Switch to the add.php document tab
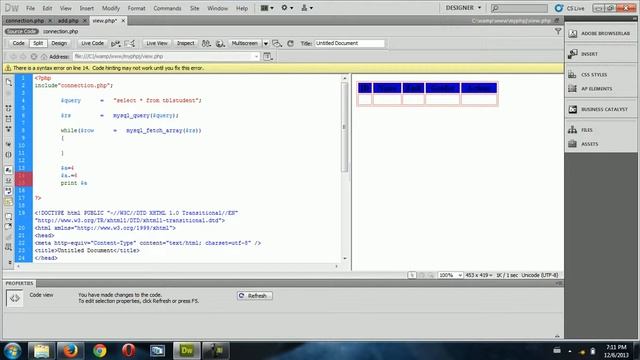The image size is (640, 360). 68,20
